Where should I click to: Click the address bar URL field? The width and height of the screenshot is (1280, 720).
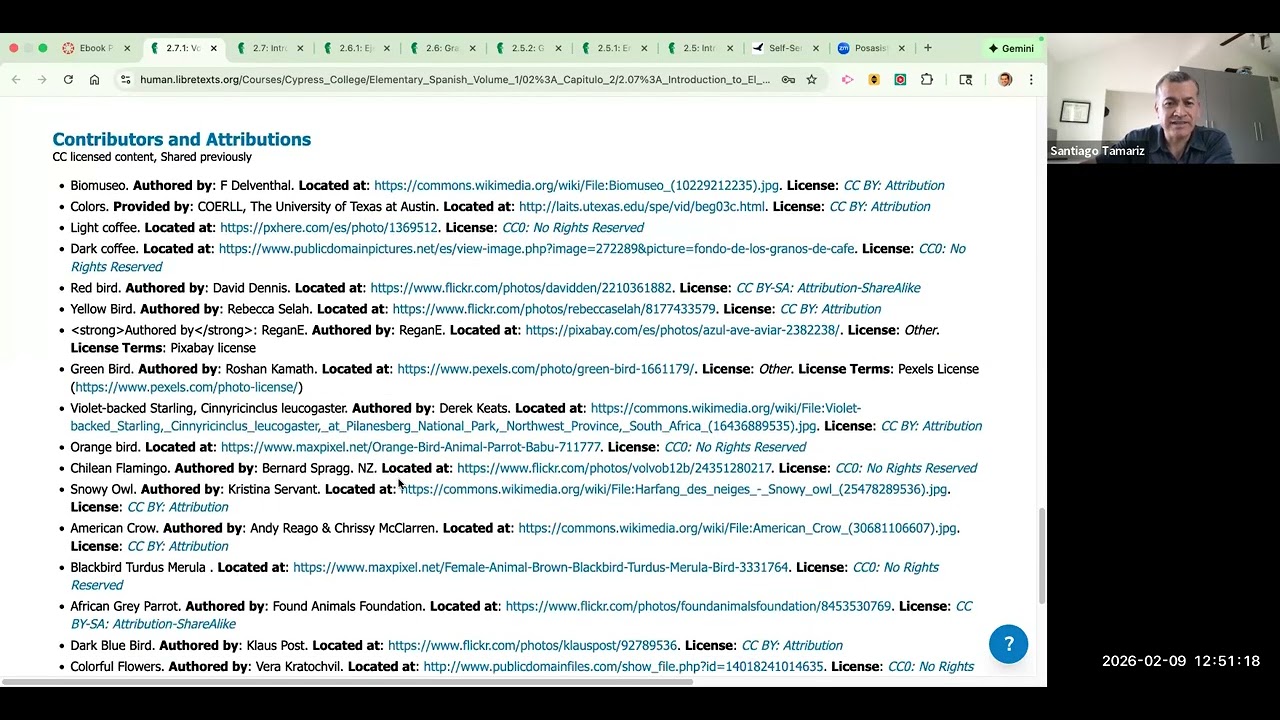coord(455,80)
